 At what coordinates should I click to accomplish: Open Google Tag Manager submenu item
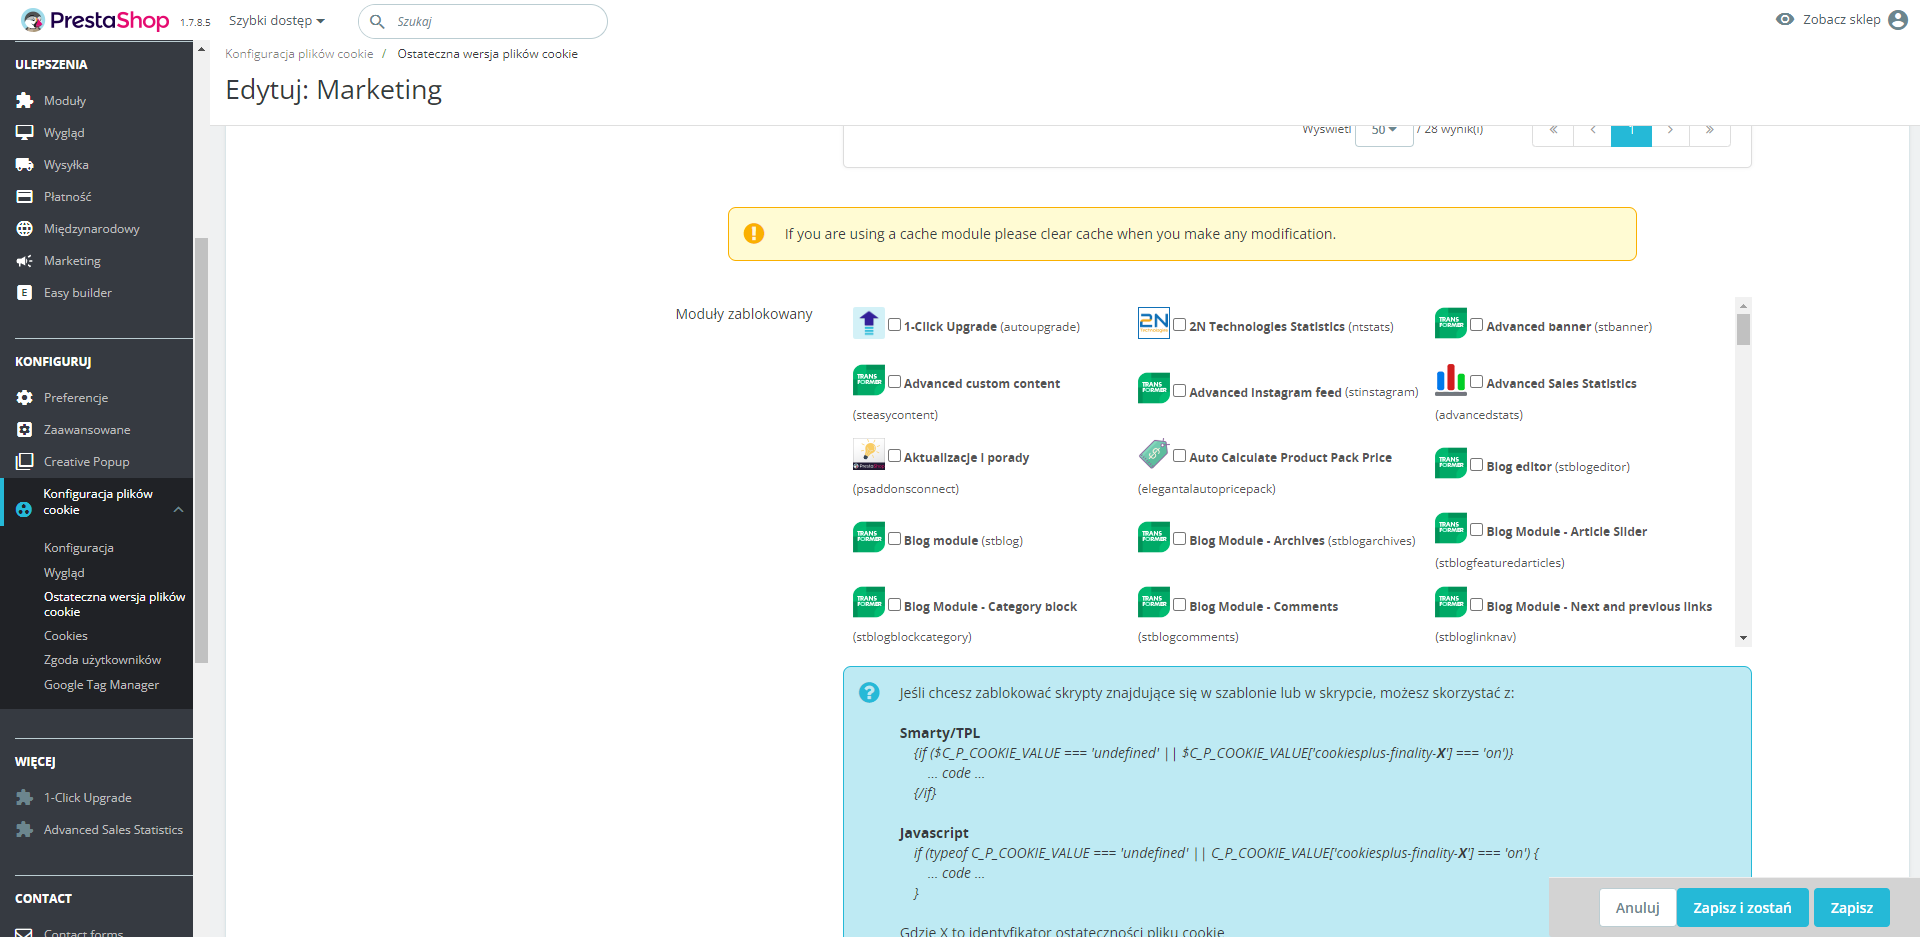[x=101, y=685]
